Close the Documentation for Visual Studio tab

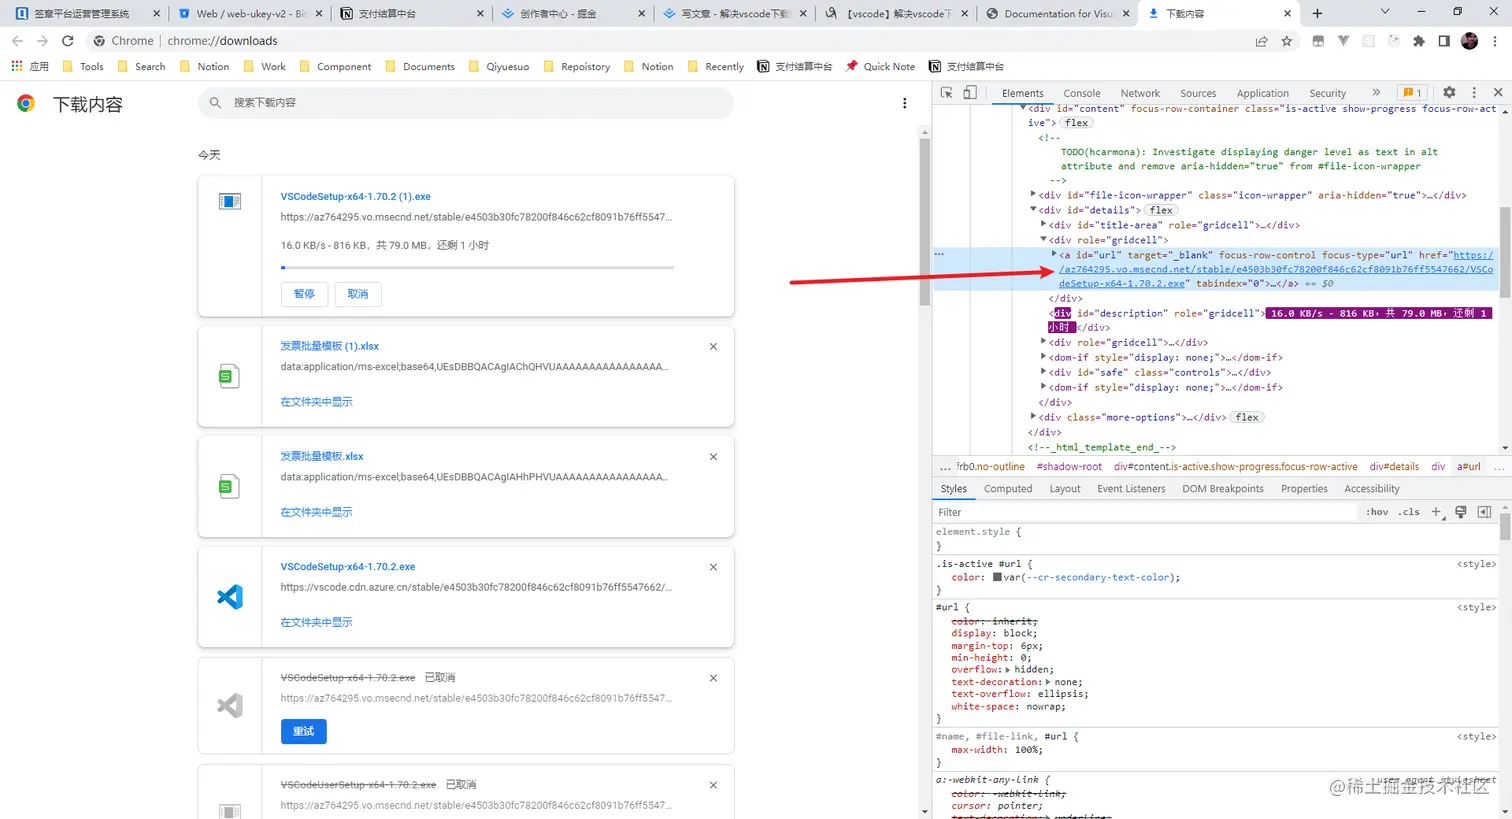(1126, 14)
